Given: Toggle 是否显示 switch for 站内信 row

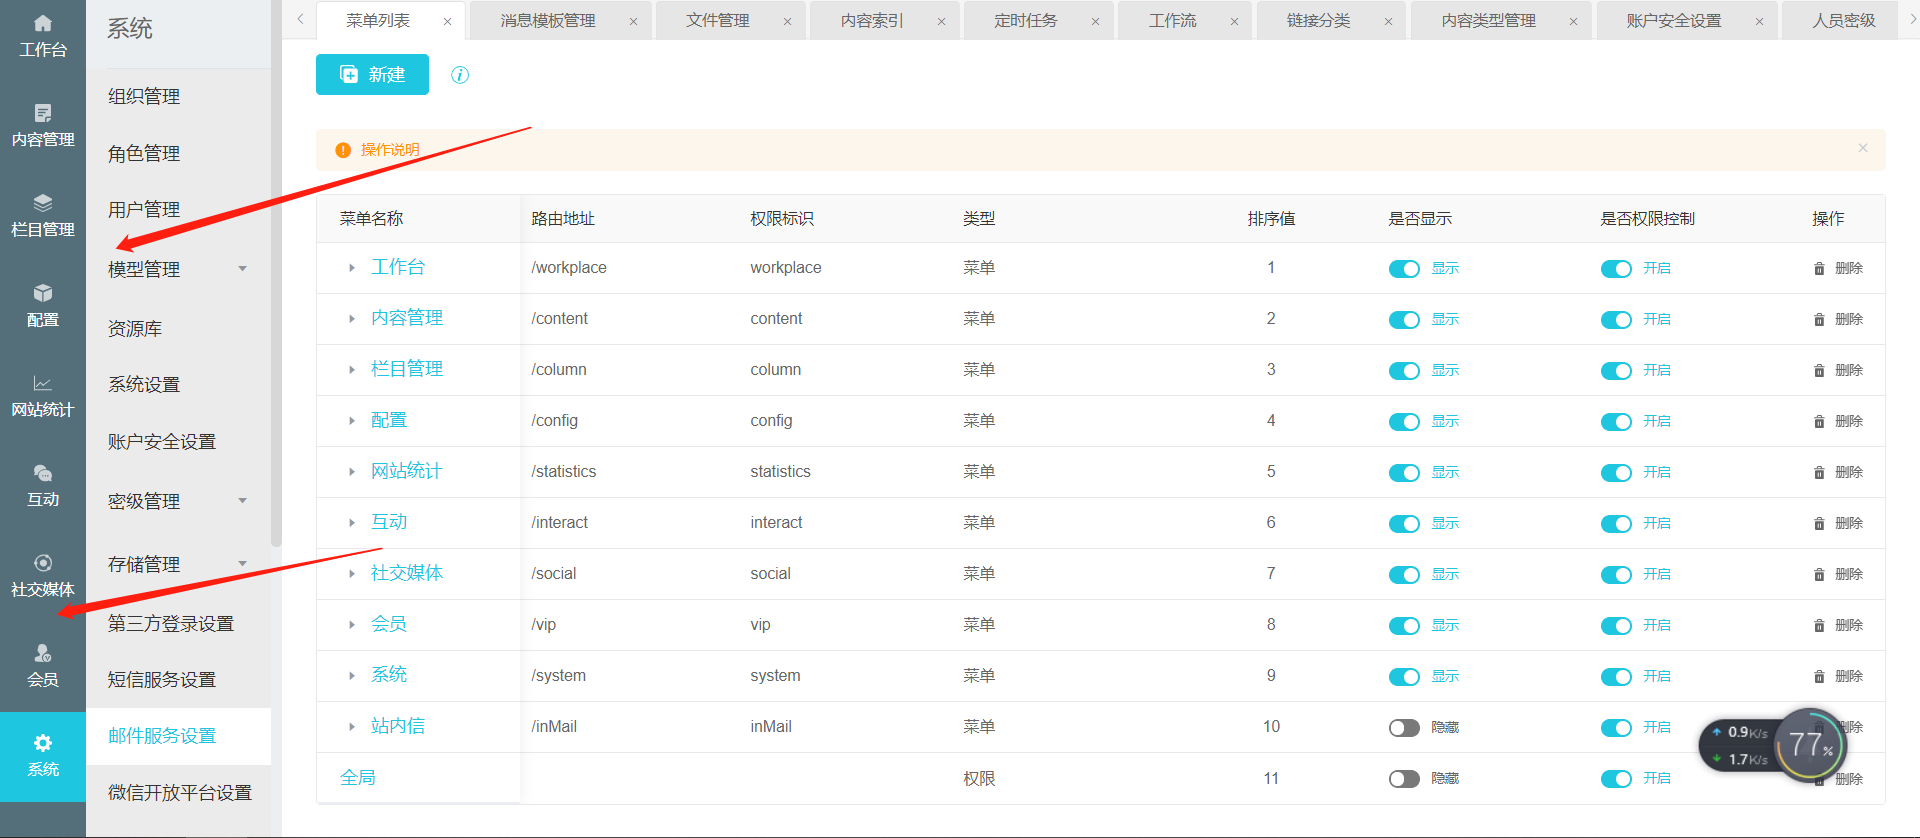Looking at the screenshot, I should (1404, 728).
